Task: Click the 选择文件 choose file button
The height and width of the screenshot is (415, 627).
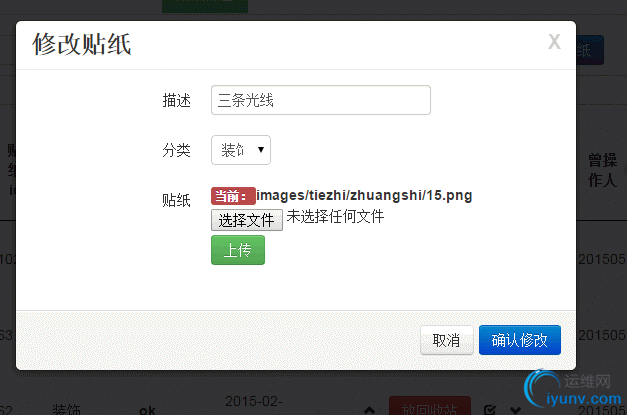Action: point(247,220)
